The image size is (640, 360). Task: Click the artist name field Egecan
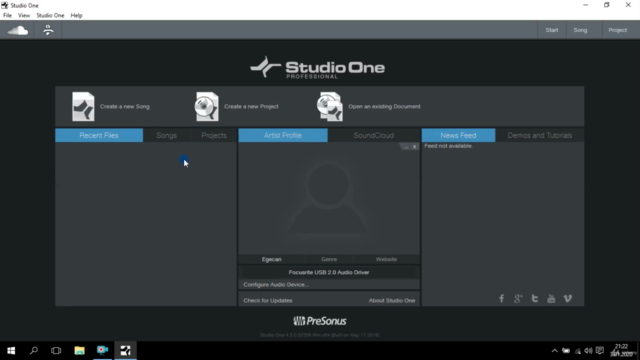[271, 259]
